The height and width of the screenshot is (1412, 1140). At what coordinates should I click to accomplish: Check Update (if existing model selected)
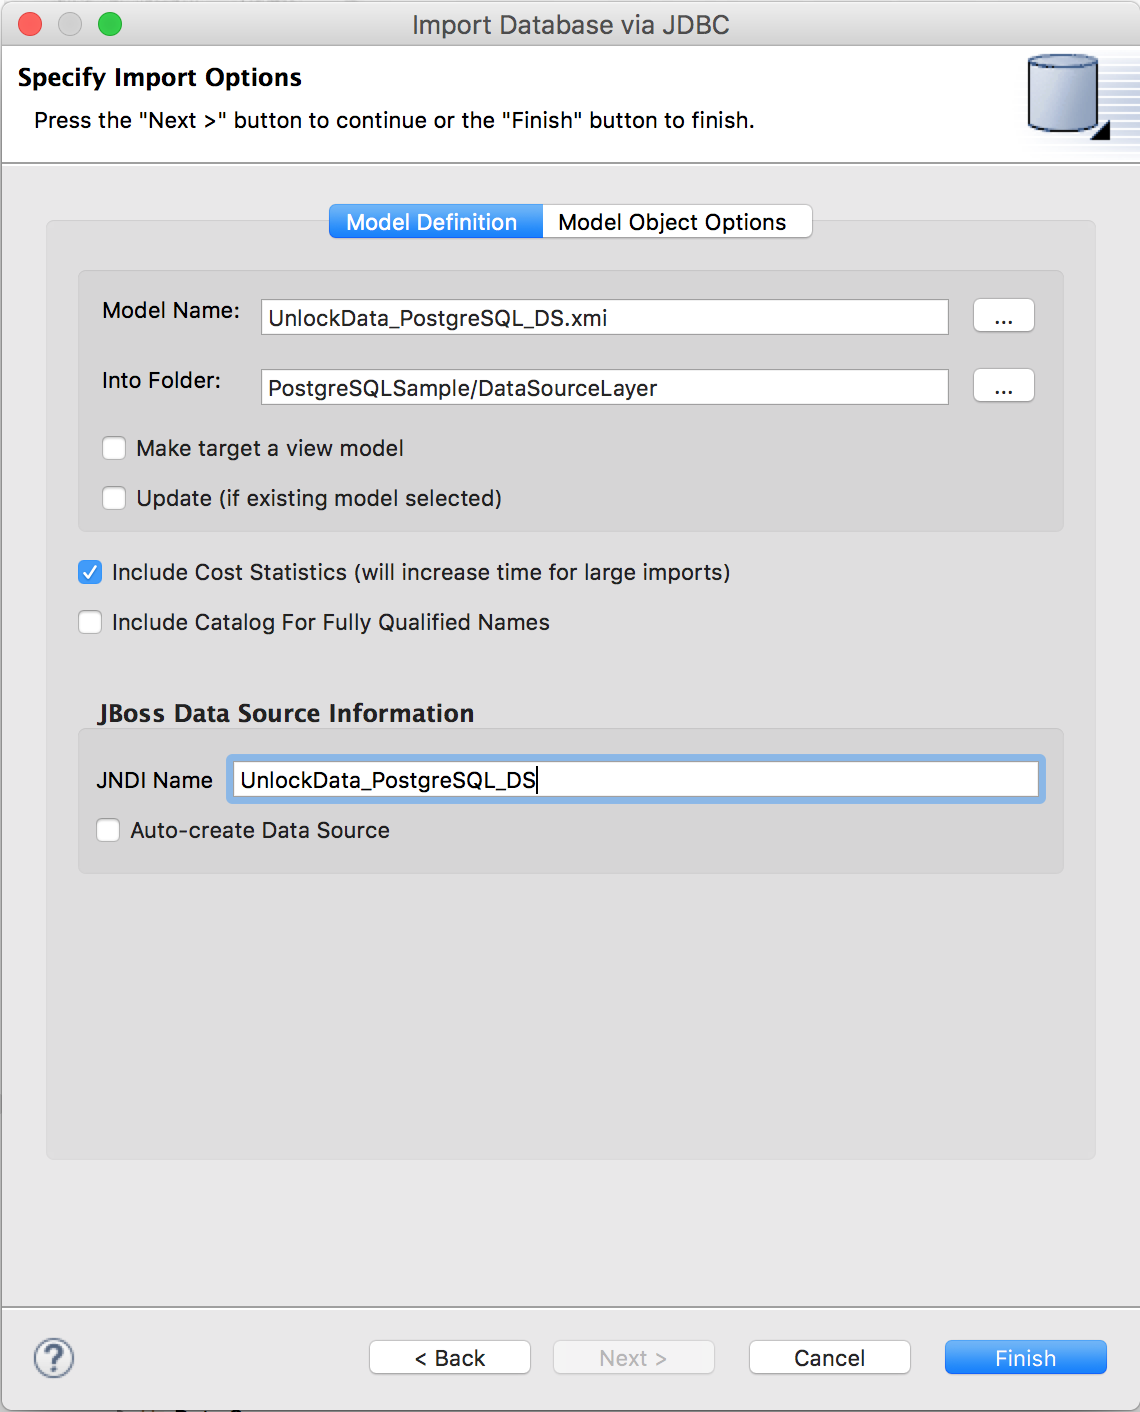114,498
